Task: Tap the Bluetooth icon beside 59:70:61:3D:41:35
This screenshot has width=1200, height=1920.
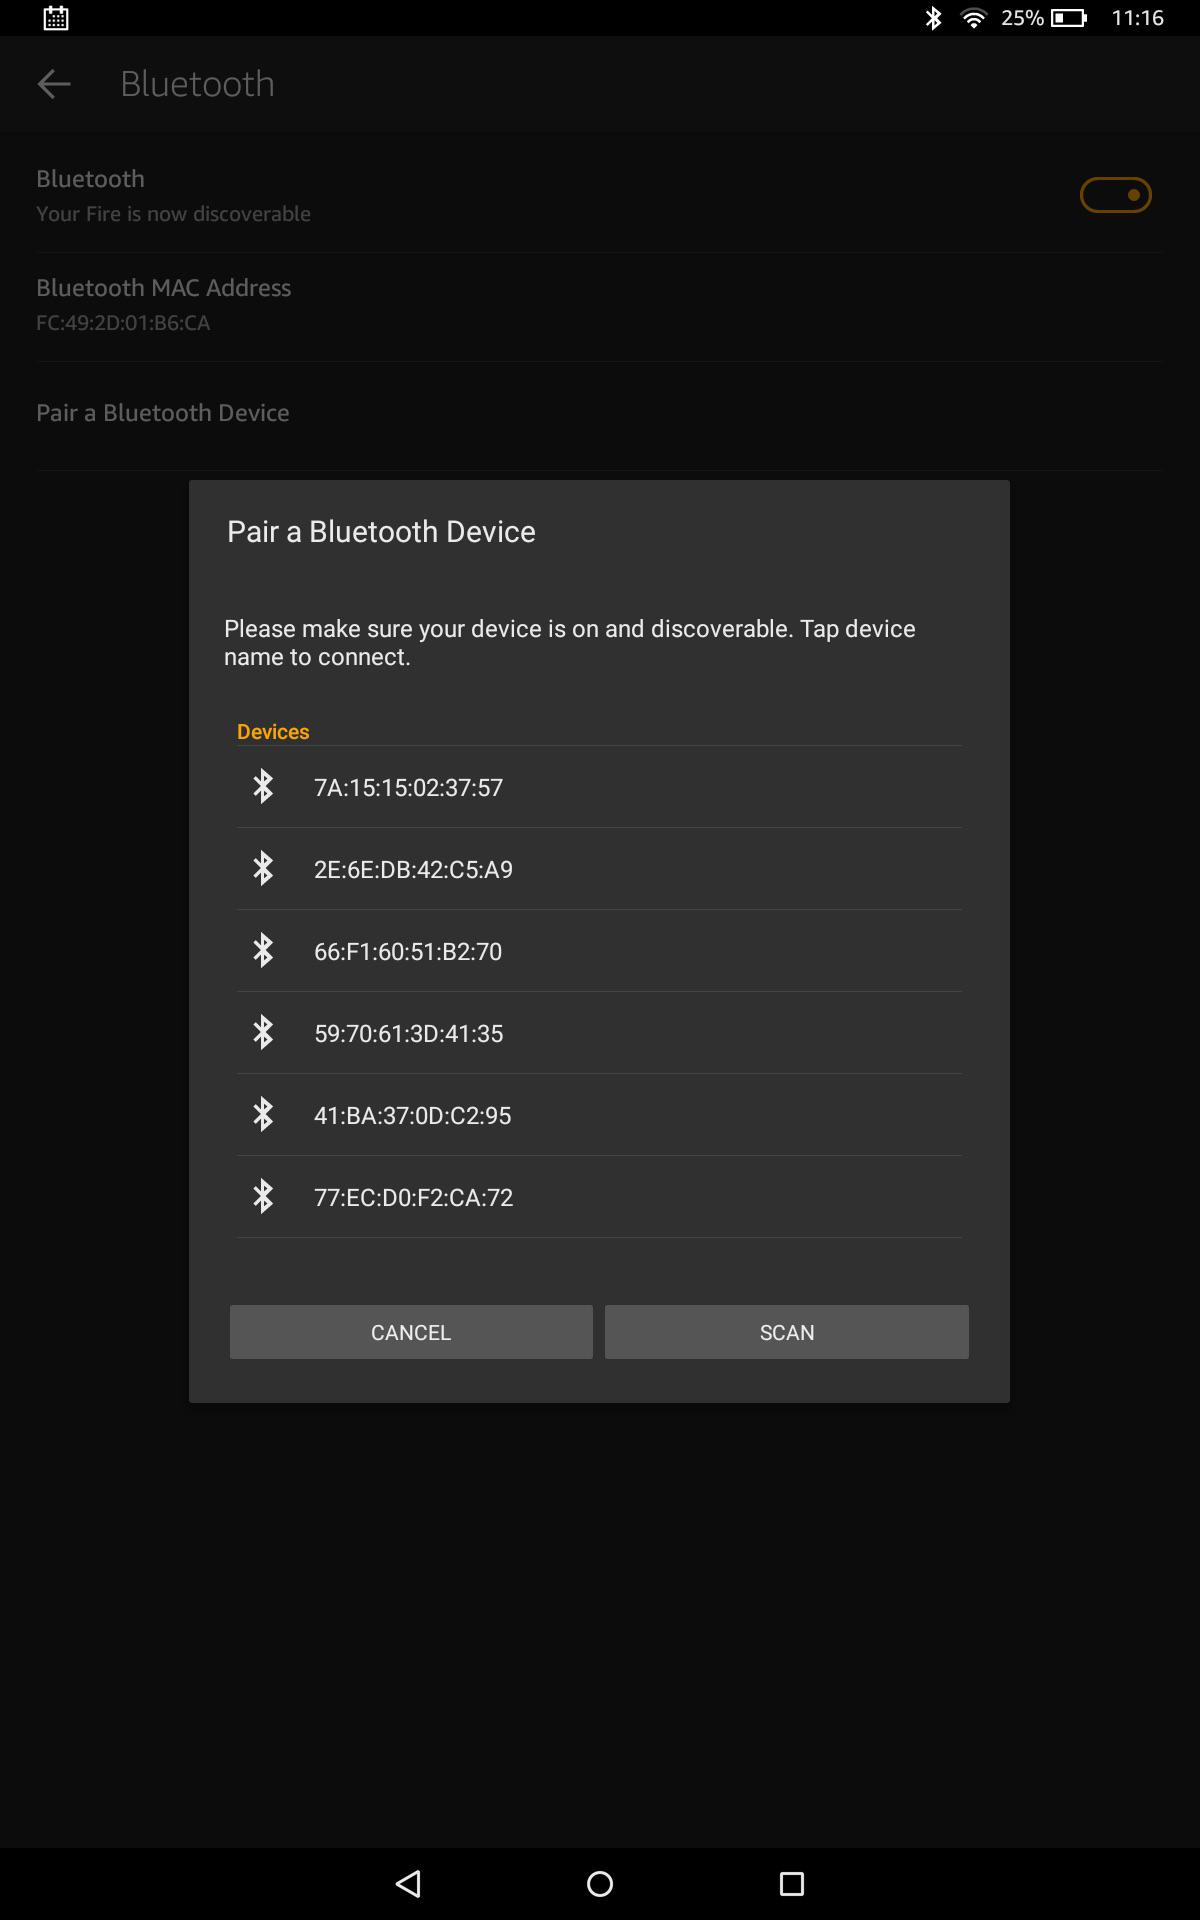Action: click(263, 1032)
